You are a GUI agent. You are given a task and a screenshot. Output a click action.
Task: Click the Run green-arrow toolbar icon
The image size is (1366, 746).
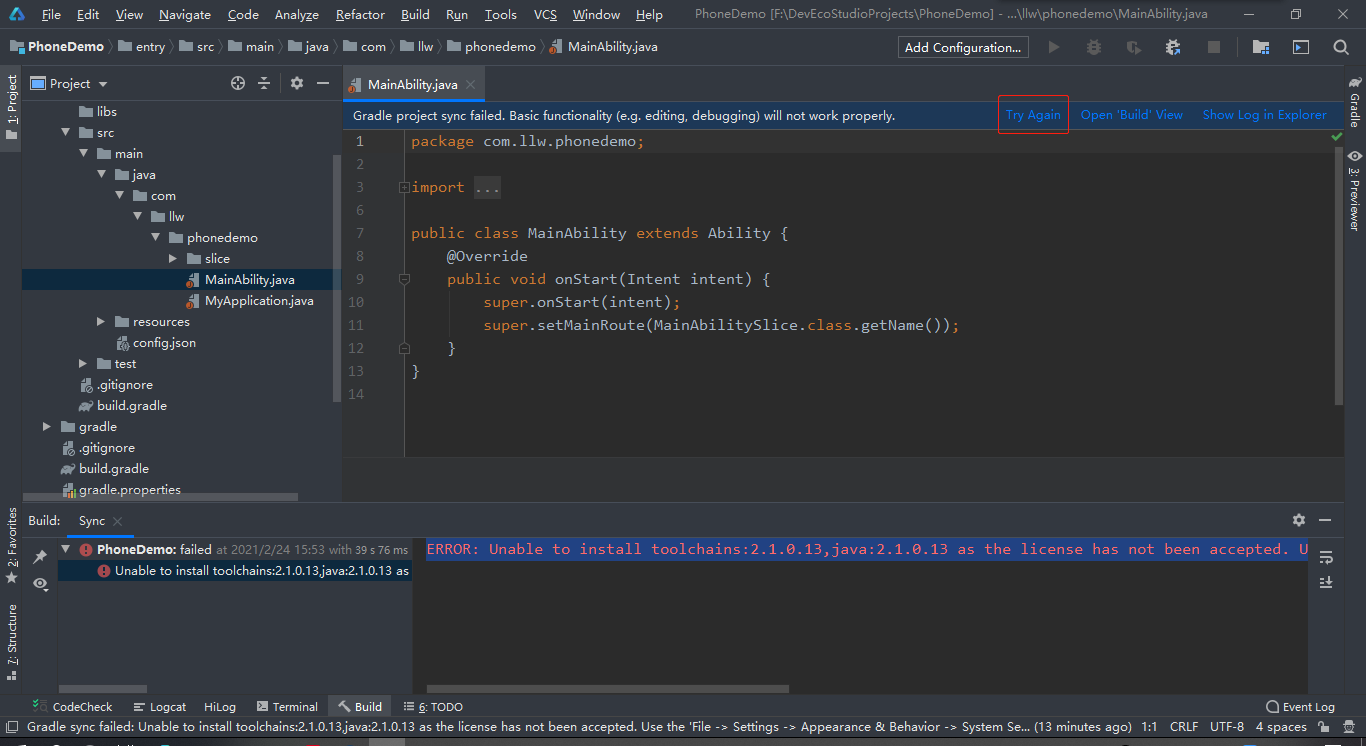tap(1053, 47)
